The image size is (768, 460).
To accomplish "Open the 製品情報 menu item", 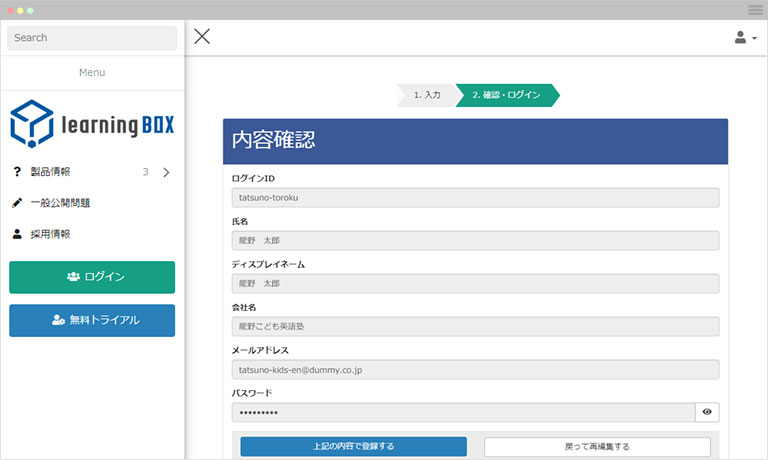I will [x=50, y=172].
